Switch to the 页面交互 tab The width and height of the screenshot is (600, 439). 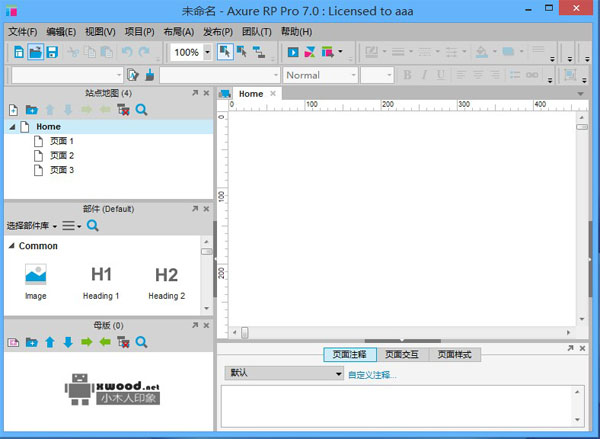tap(402, 354)
